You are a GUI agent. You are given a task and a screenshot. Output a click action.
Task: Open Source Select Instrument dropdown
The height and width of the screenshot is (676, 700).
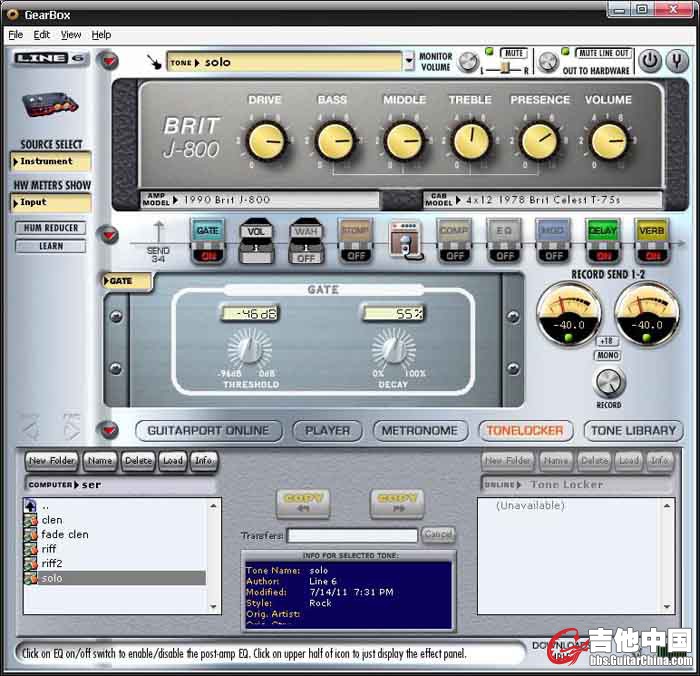click(51, 161)
